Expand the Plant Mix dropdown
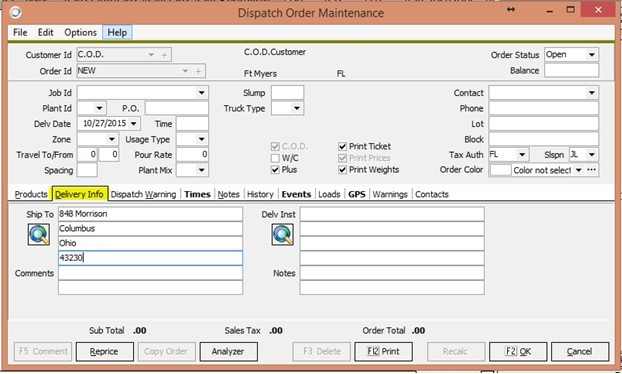Viewport: 622px width, 374px height. pos(202,170)
